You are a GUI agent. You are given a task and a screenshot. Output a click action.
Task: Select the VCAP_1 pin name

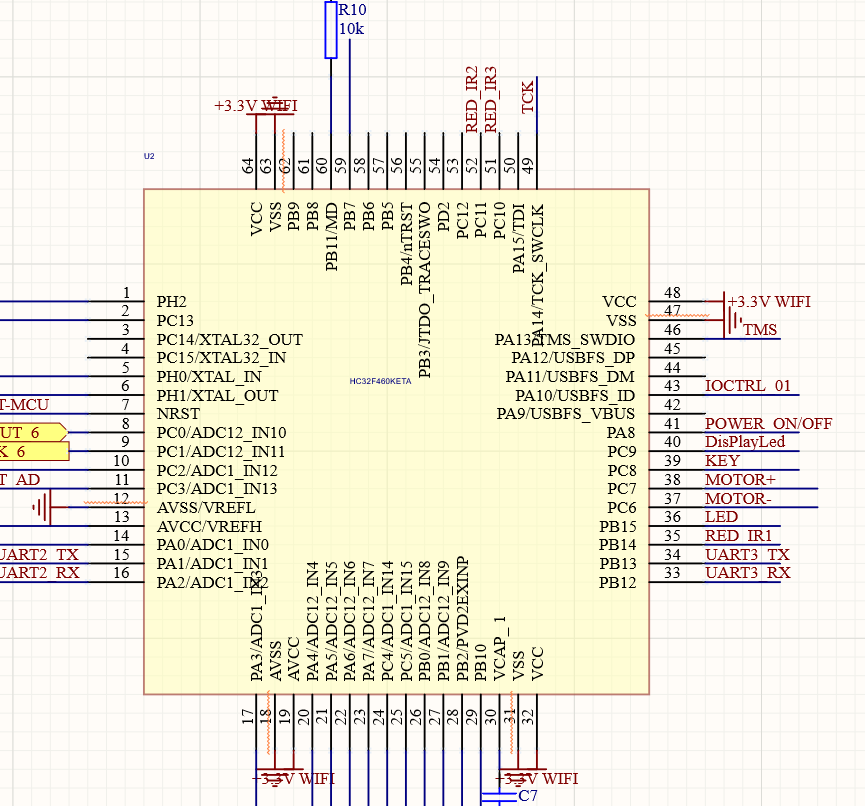(x=500, y=649)
